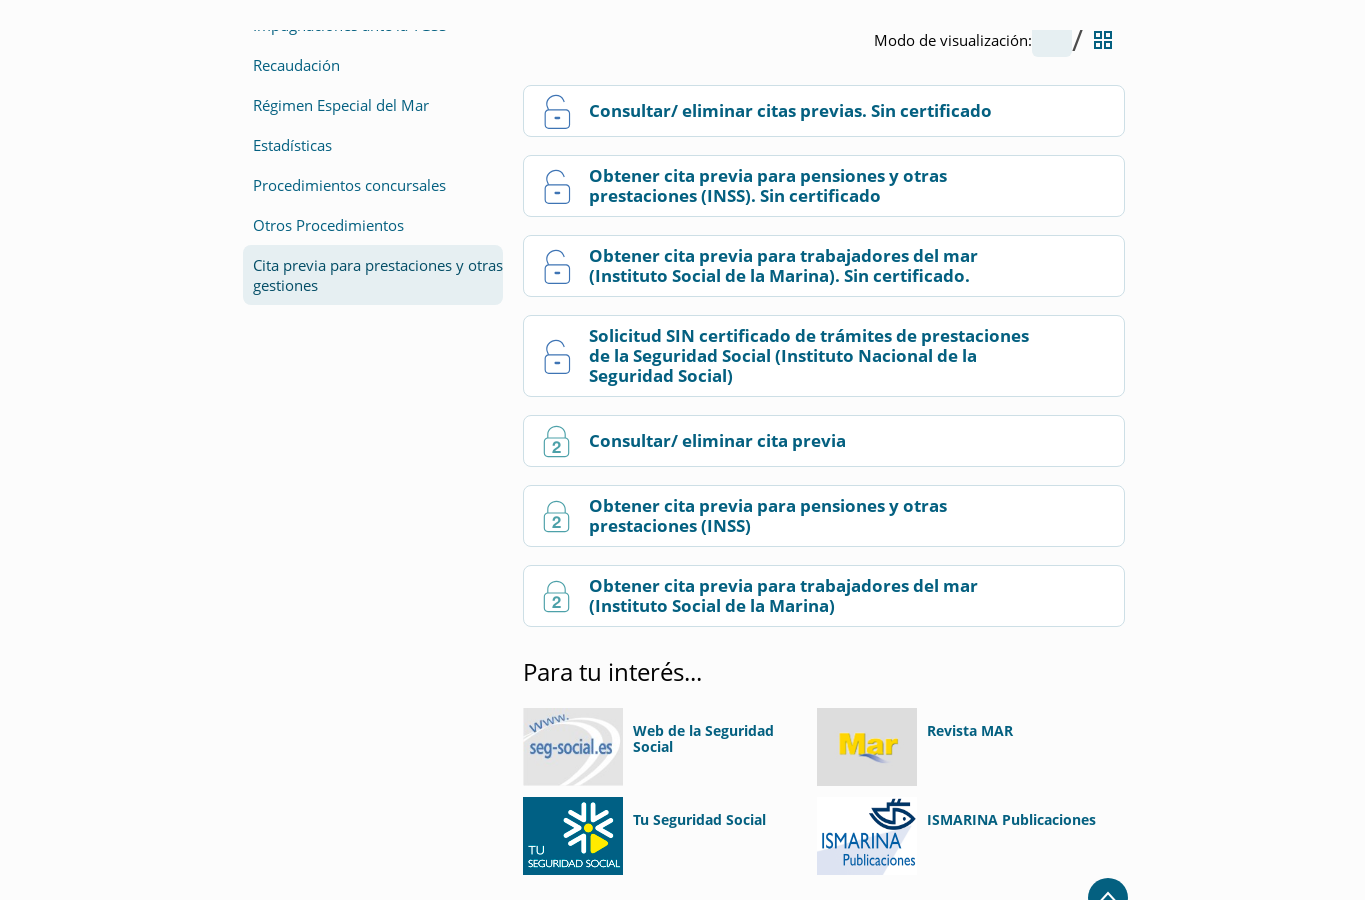
Task: Click open padlock icon beside 'Consultar/ eliminar citas previas. Sin certificado'
Action: point(557,112)
